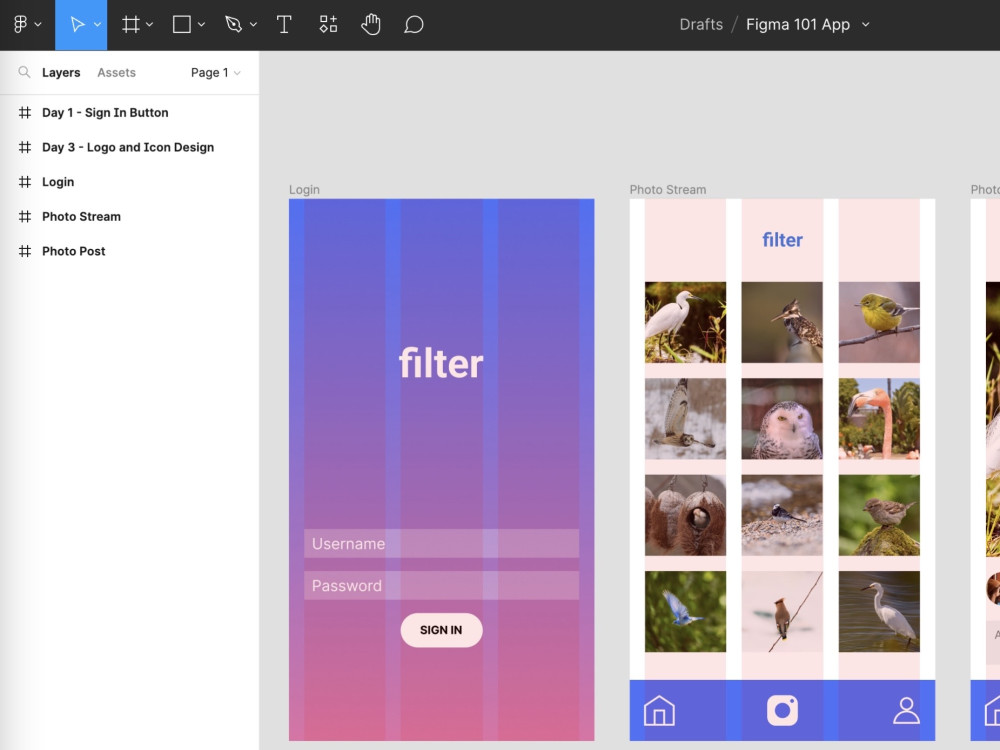Select the Day 3 - Logo and Icon Design layer
The width and height of the screenshot is (1000, 750).
[129, 147]
